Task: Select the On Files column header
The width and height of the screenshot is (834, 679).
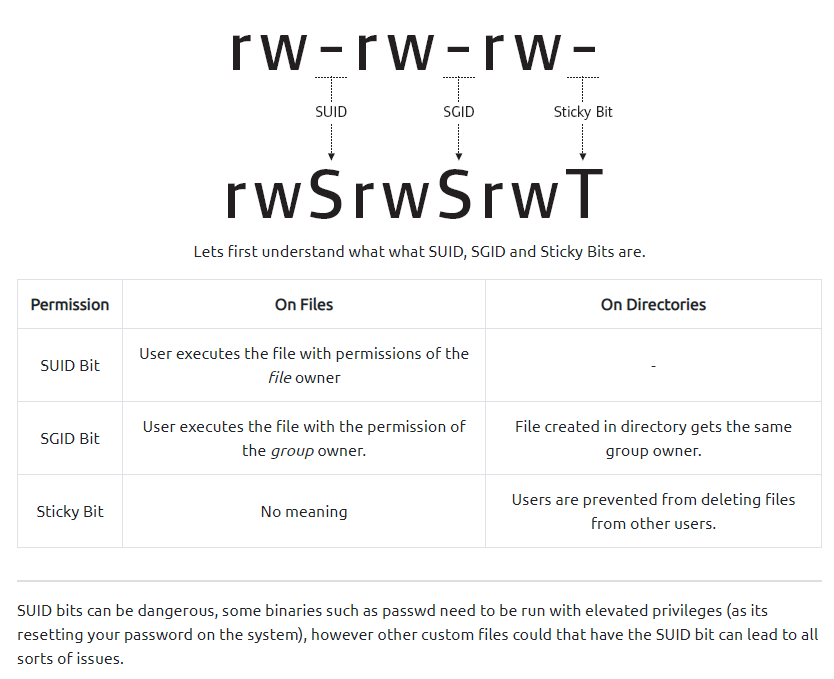Action: pyautogui.click(x=304, y=305)
